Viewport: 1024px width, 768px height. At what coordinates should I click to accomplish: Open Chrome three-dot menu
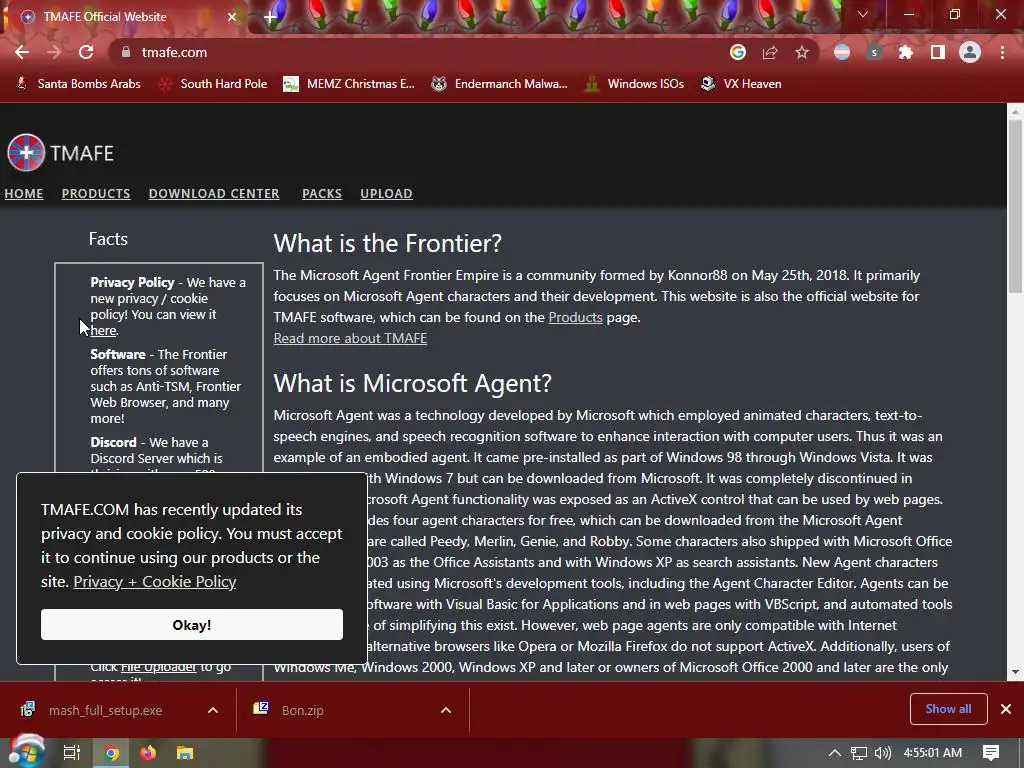(x=1002, y=52)
